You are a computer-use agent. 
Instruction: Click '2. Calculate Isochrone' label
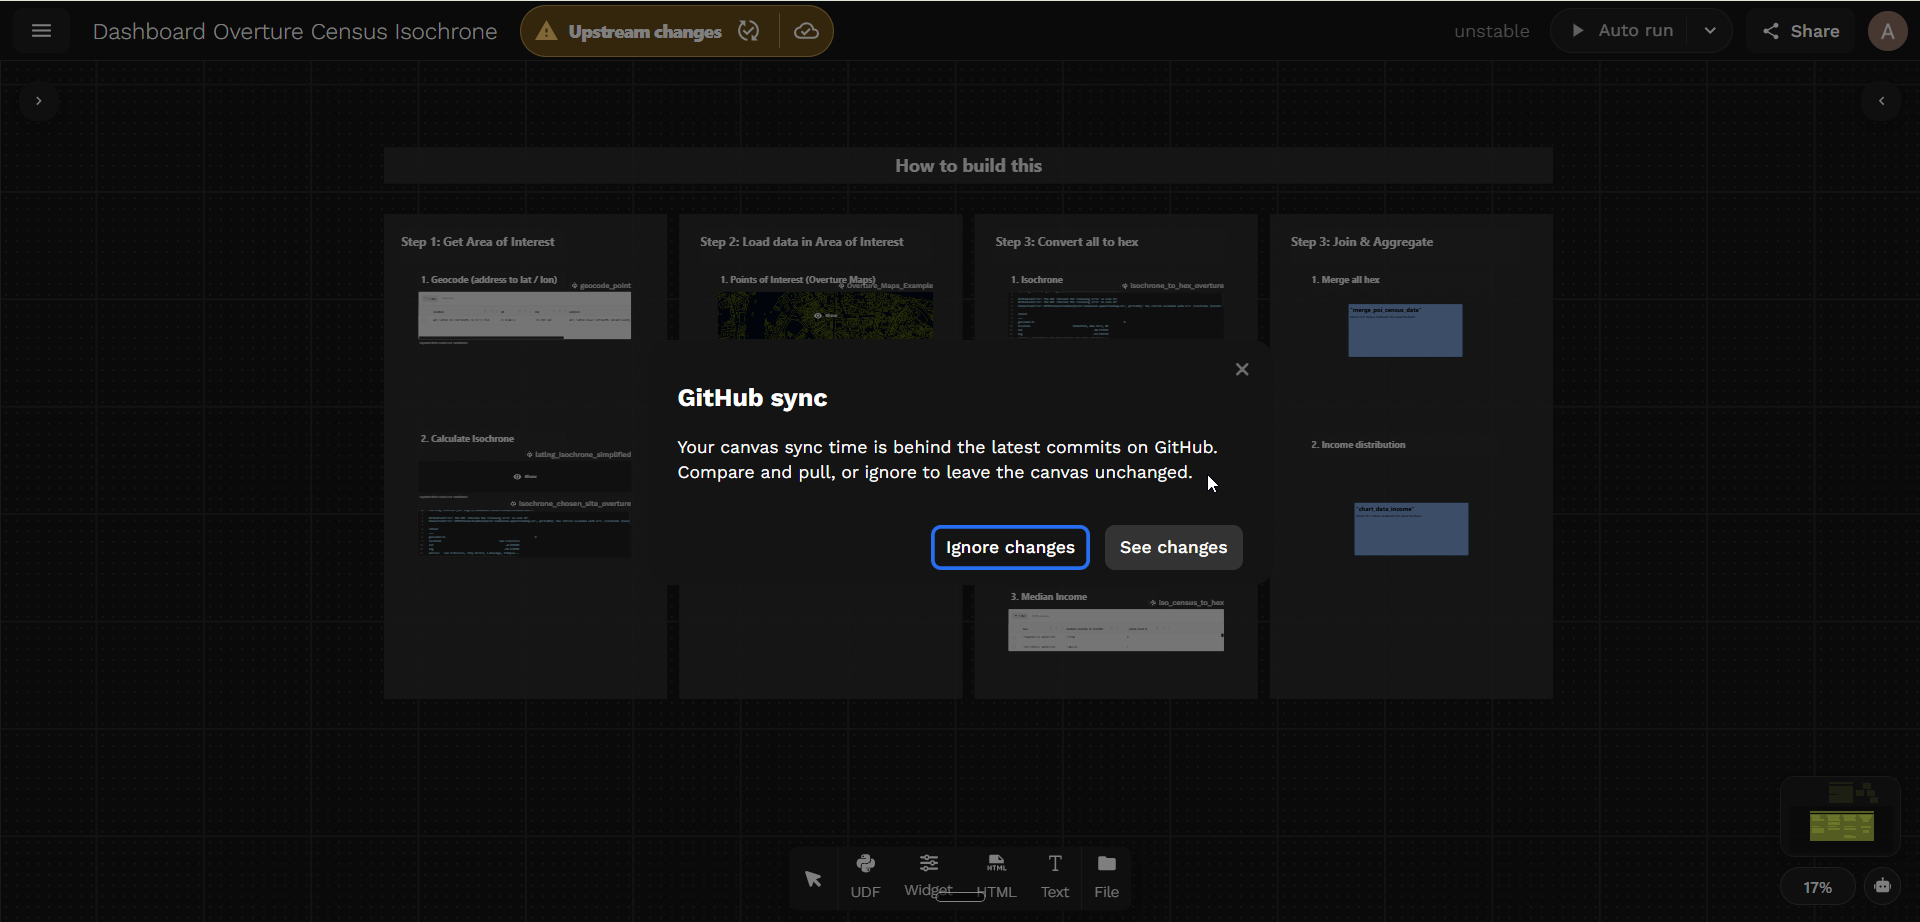coord(467,439)
